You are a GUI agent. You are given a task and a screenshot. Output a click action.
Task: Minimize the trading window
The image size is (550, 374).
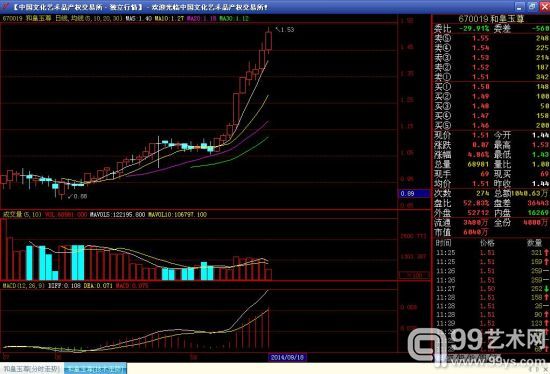519,6
